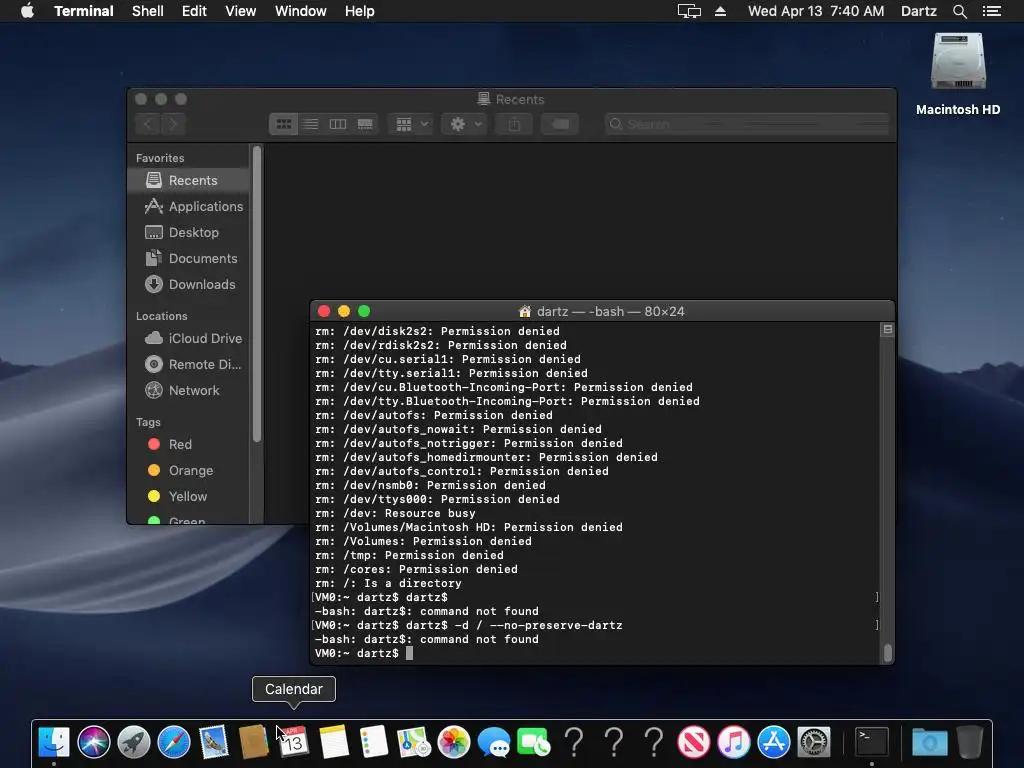Viewport: 1024px width, 768px height.
Task: Open Macintosh HD desktop drive icon
Action: [957, 61]
